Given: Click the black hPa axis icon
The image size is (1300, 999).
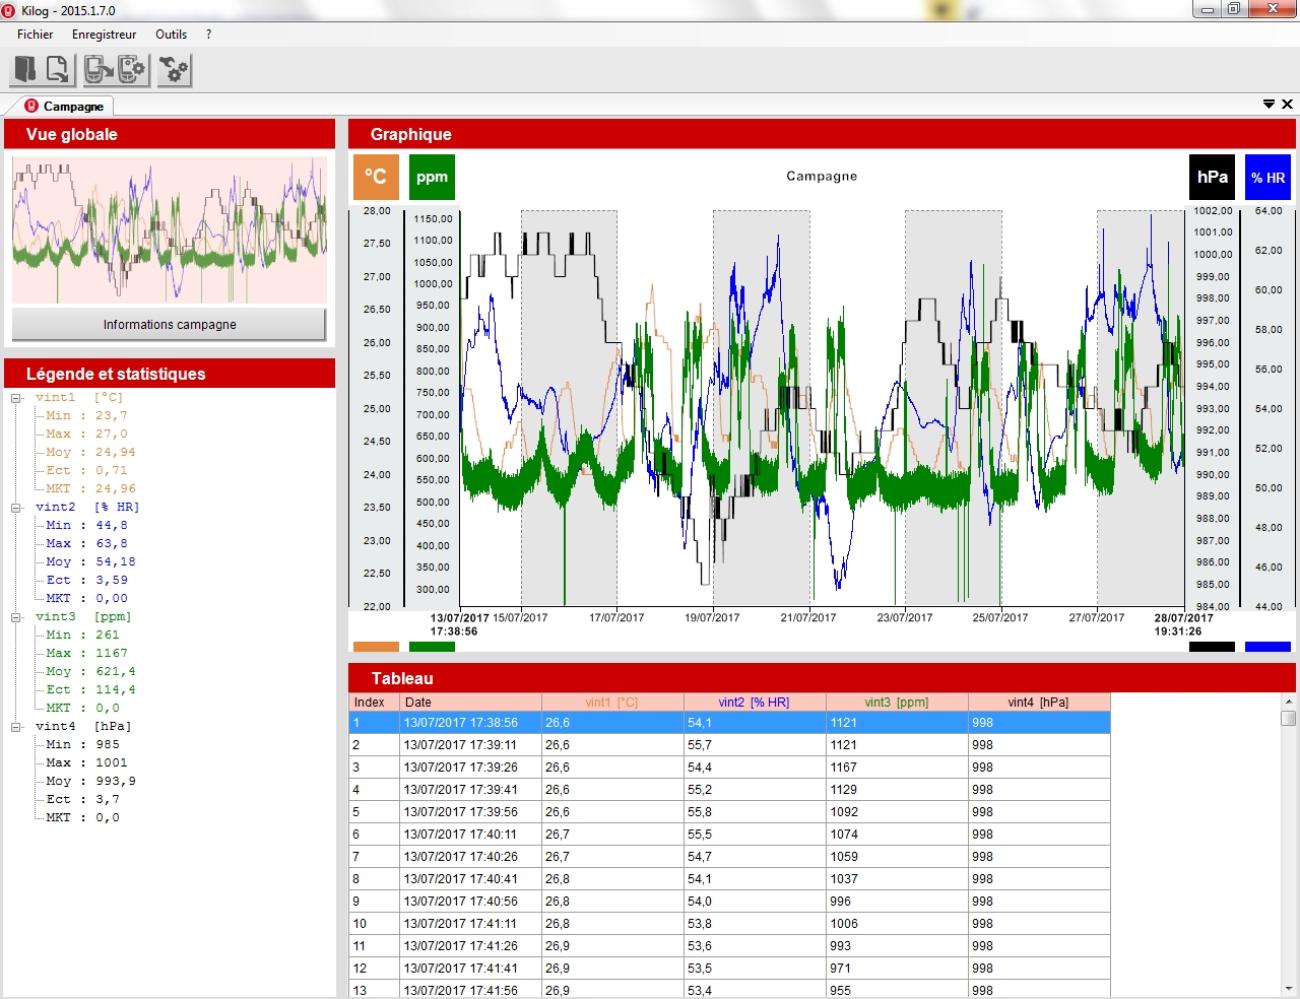Looking at the screenshot, I should 1212,177.
